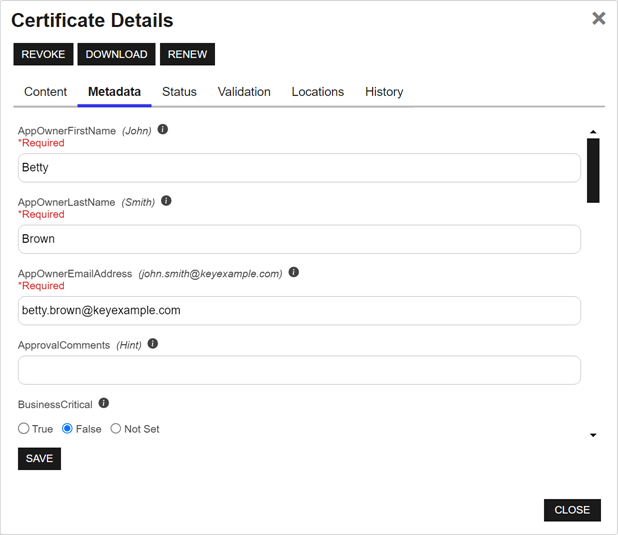This screenshot has width=618, height=535.
Task: Switch to the Content tab
Action: click(x=45, y=92)
